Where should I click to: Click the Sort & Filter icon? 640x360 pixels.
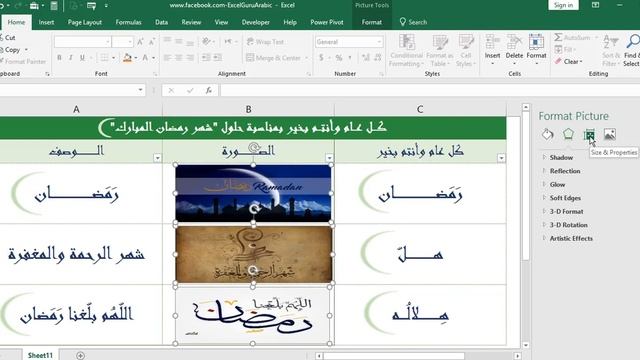(x=611, y=51)
